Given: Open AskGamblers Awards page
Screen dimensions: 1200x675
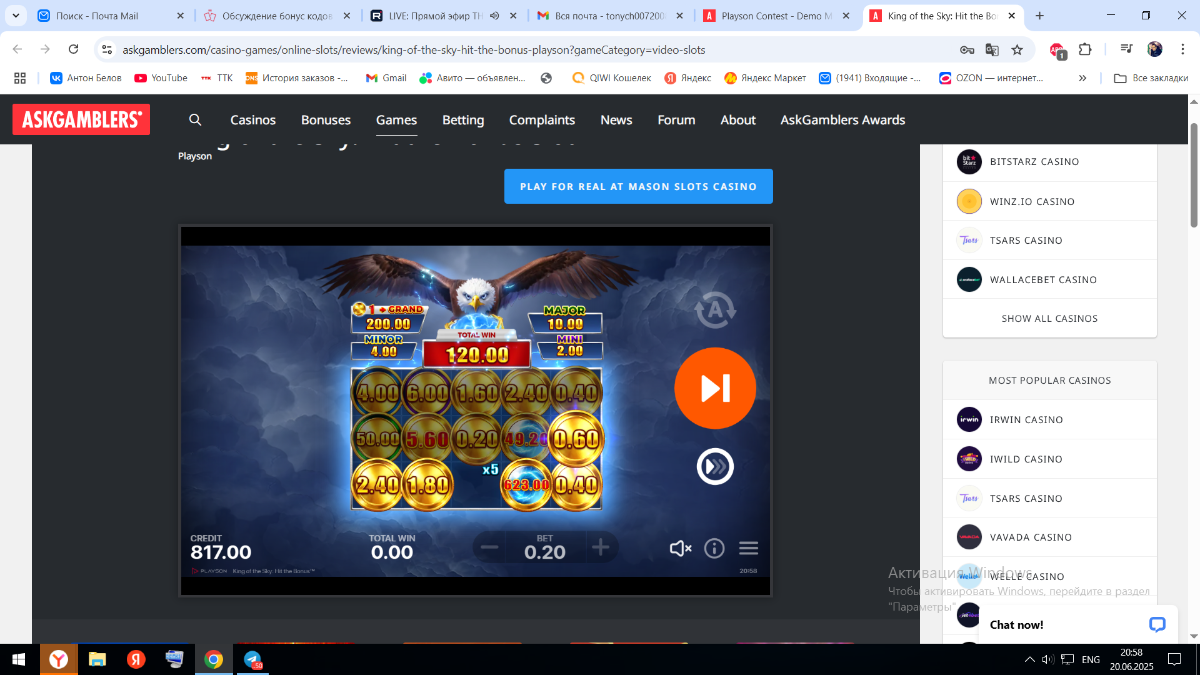Looking at the screenshot, I should [843, 120].
